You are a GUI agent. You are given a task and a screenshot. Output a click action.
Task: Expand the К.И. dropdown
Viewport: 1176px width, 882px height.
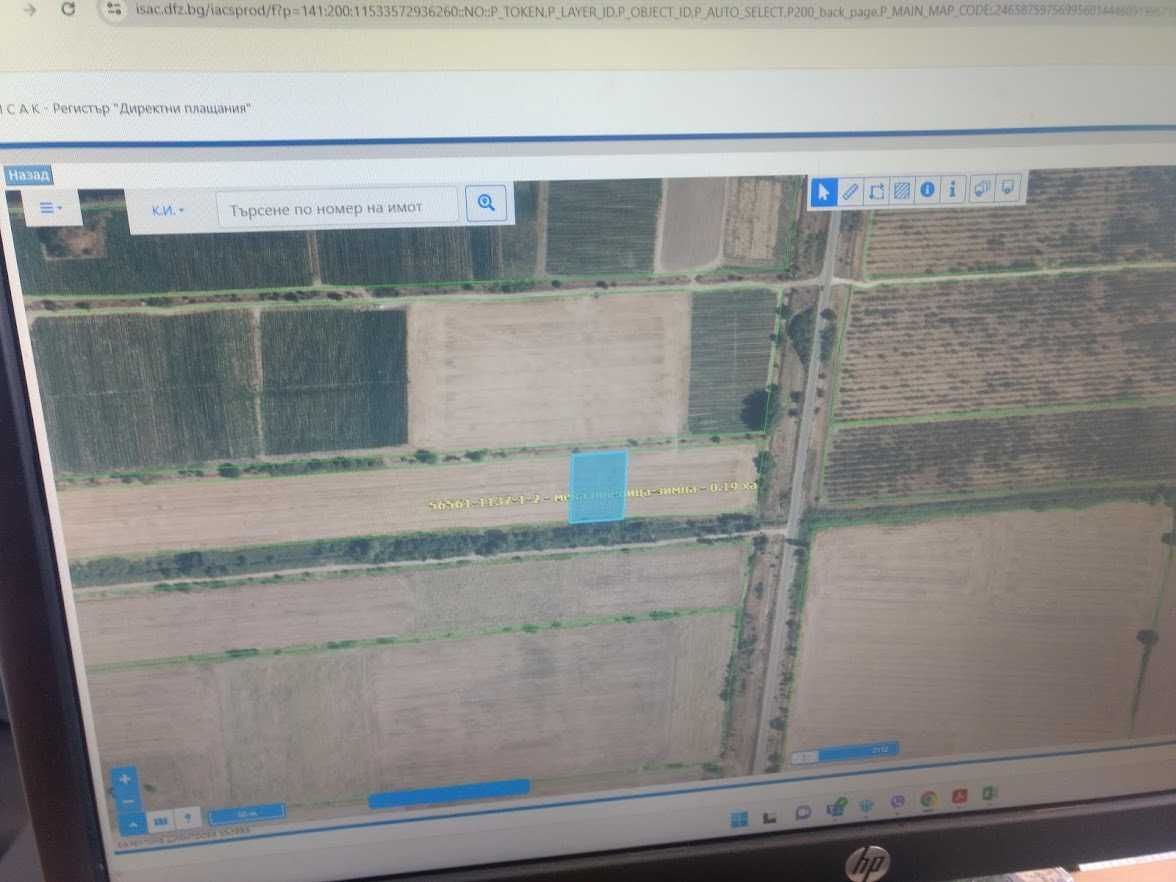[167, 211]
